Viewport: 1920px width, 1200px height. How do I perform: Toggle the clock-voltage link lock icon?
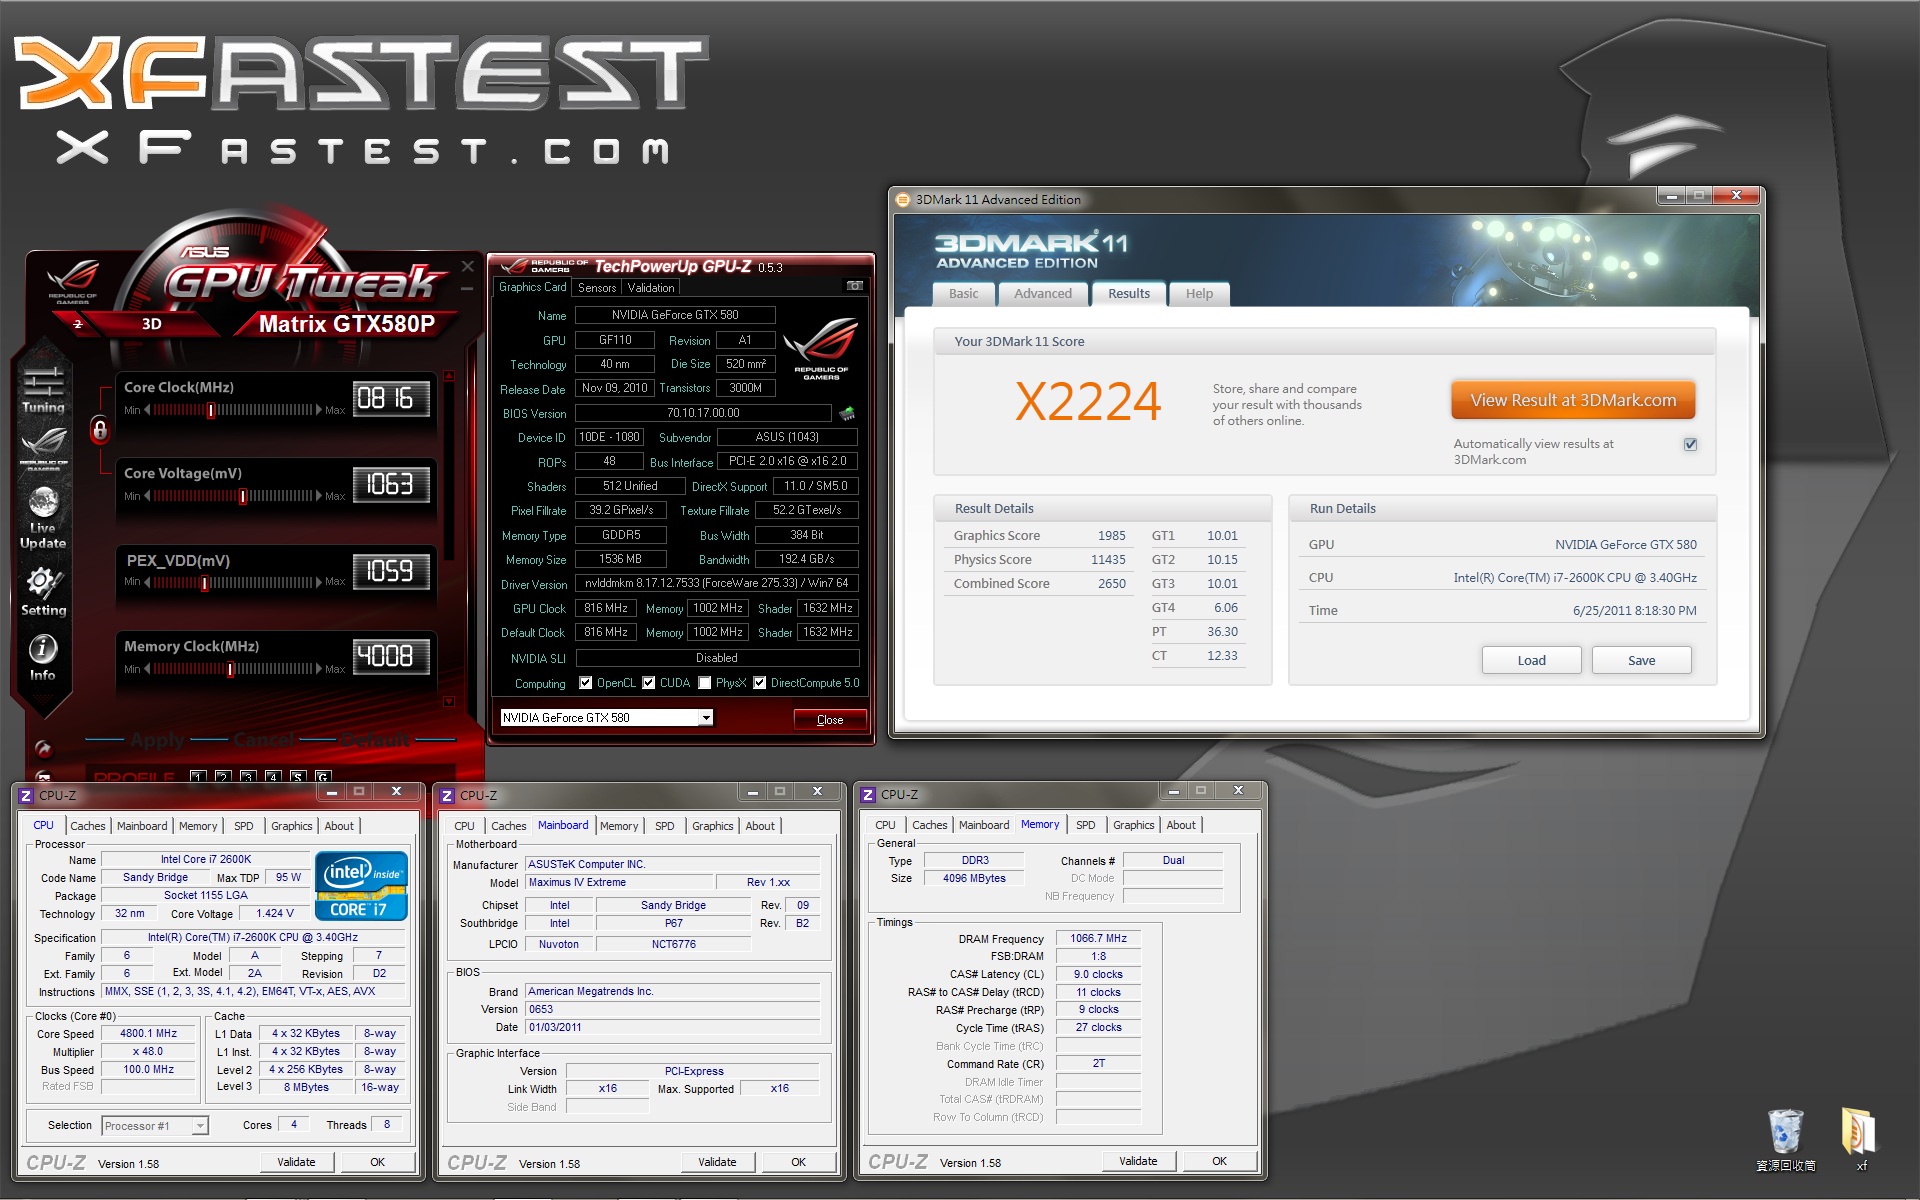(x=100, y=430)
